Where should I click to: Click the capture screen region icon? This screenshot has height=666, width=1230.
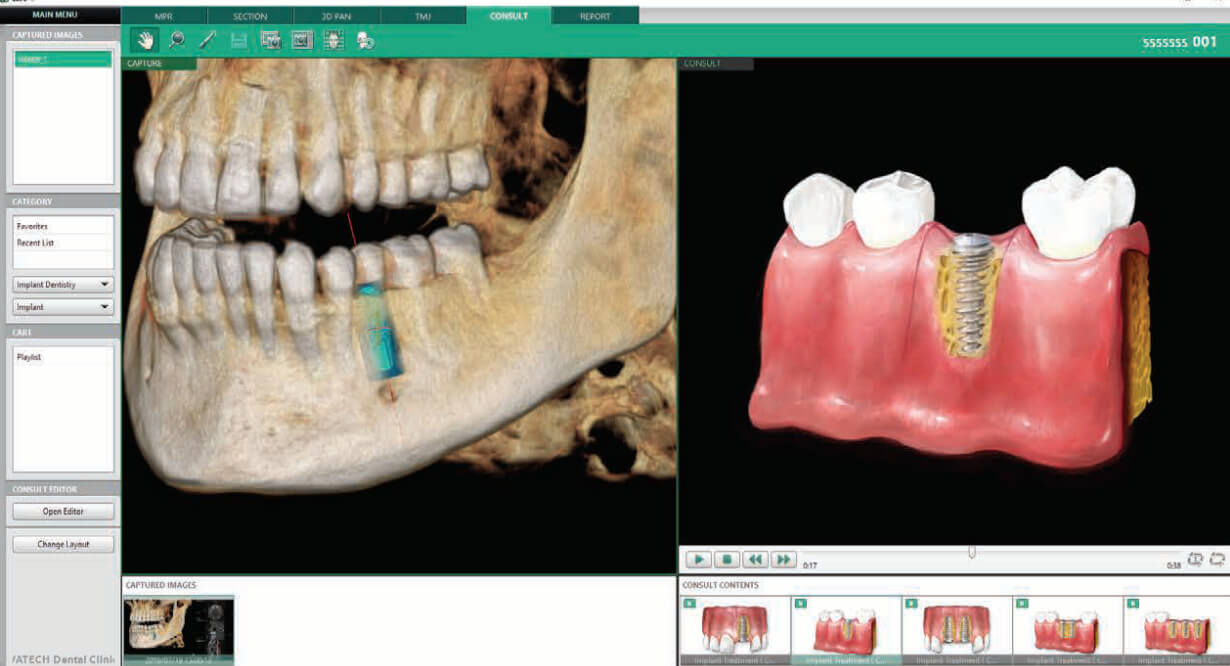(301, 40)
